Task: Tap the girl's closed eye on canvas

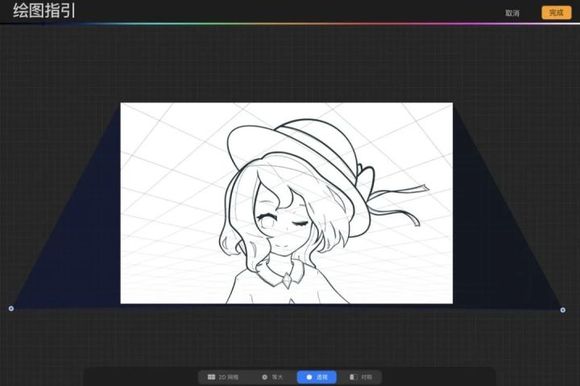Action: point(299,223)
